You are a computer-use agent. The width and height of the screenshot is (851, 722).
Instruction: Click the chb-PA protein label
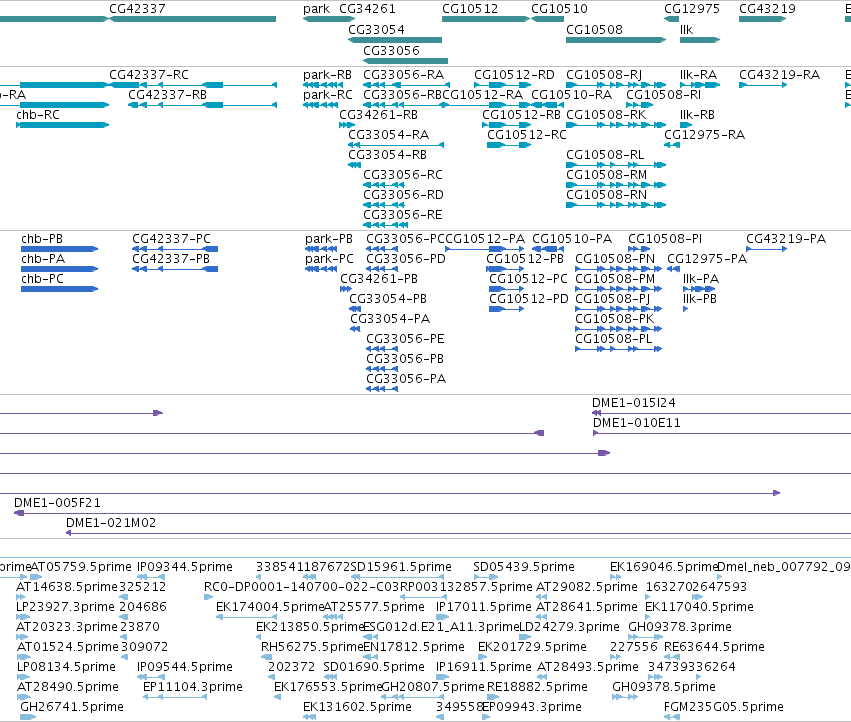point(43,259)
